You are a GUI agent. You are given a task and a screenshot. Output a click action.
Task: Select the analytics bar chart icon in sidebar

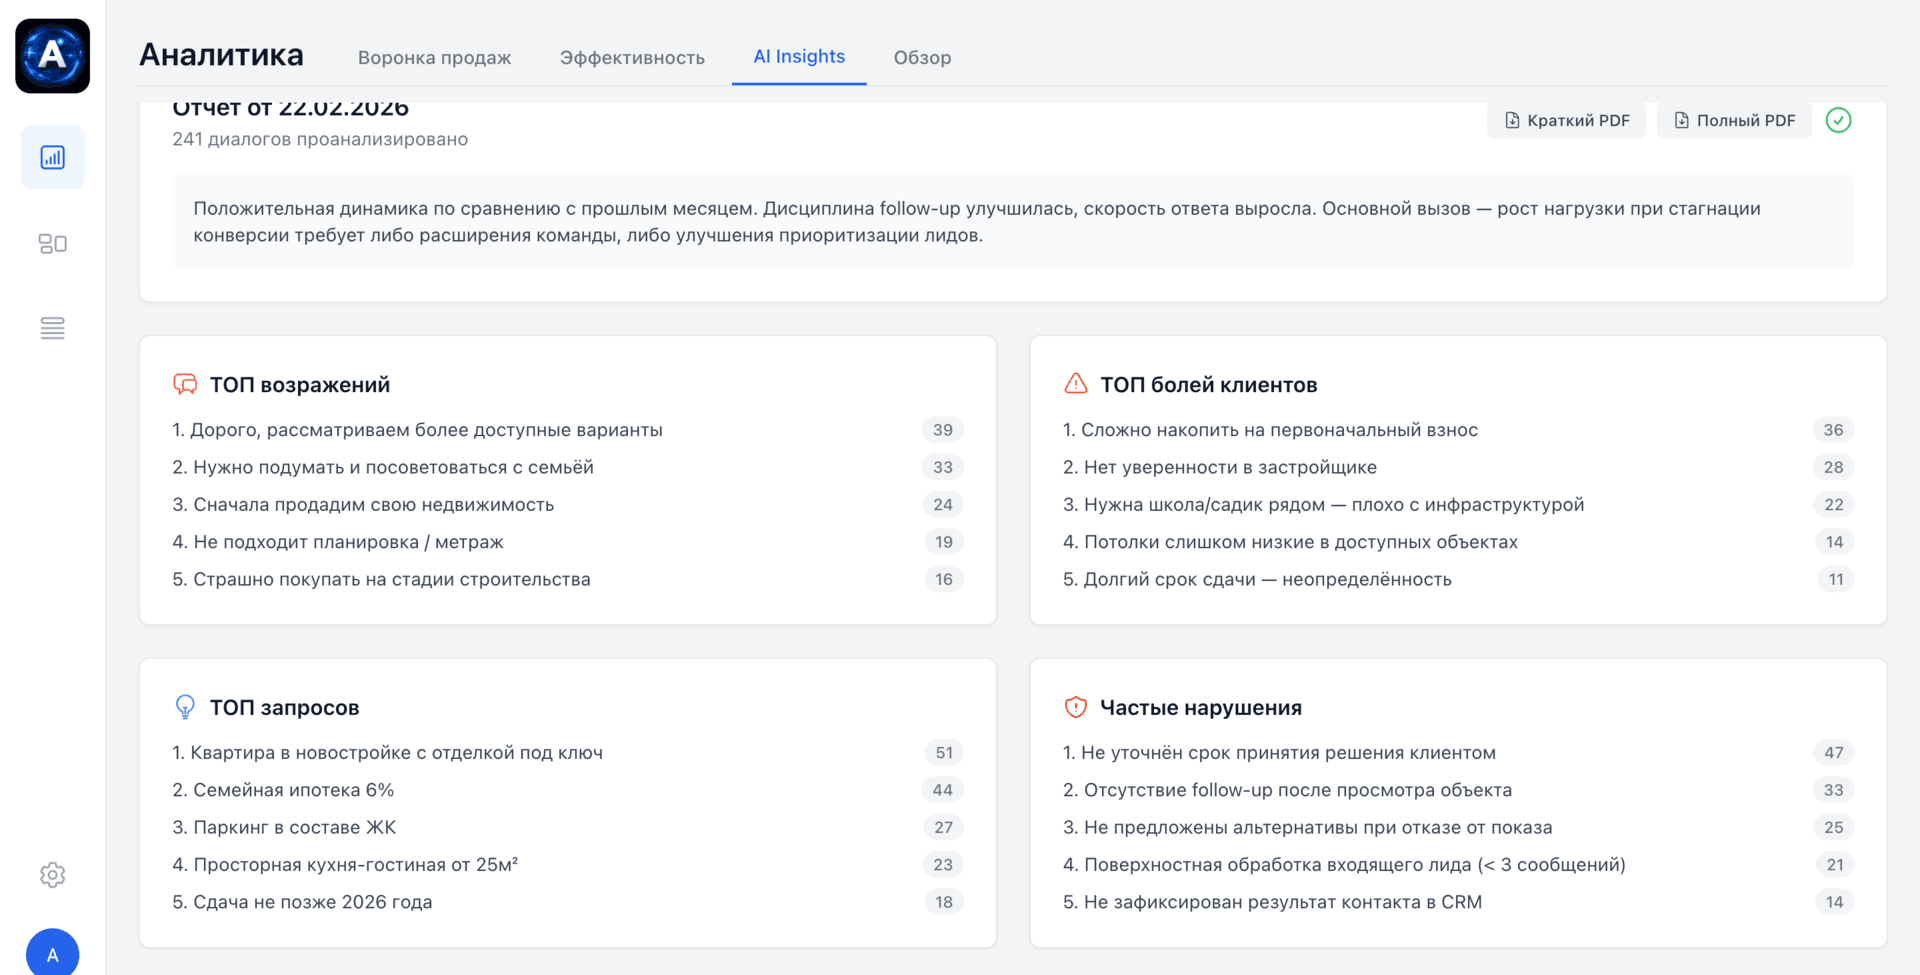coord(52,157)
